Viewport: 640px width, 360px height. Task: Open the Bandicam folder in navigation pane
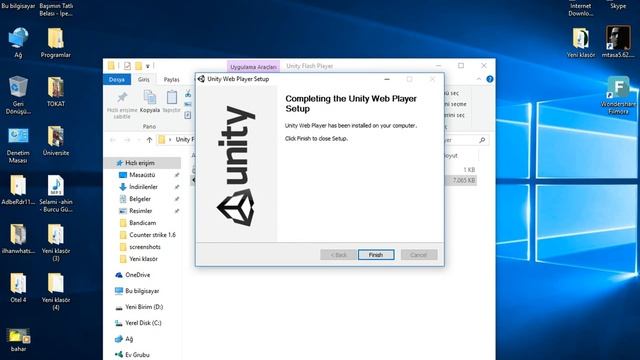click(x=142, y=223)
